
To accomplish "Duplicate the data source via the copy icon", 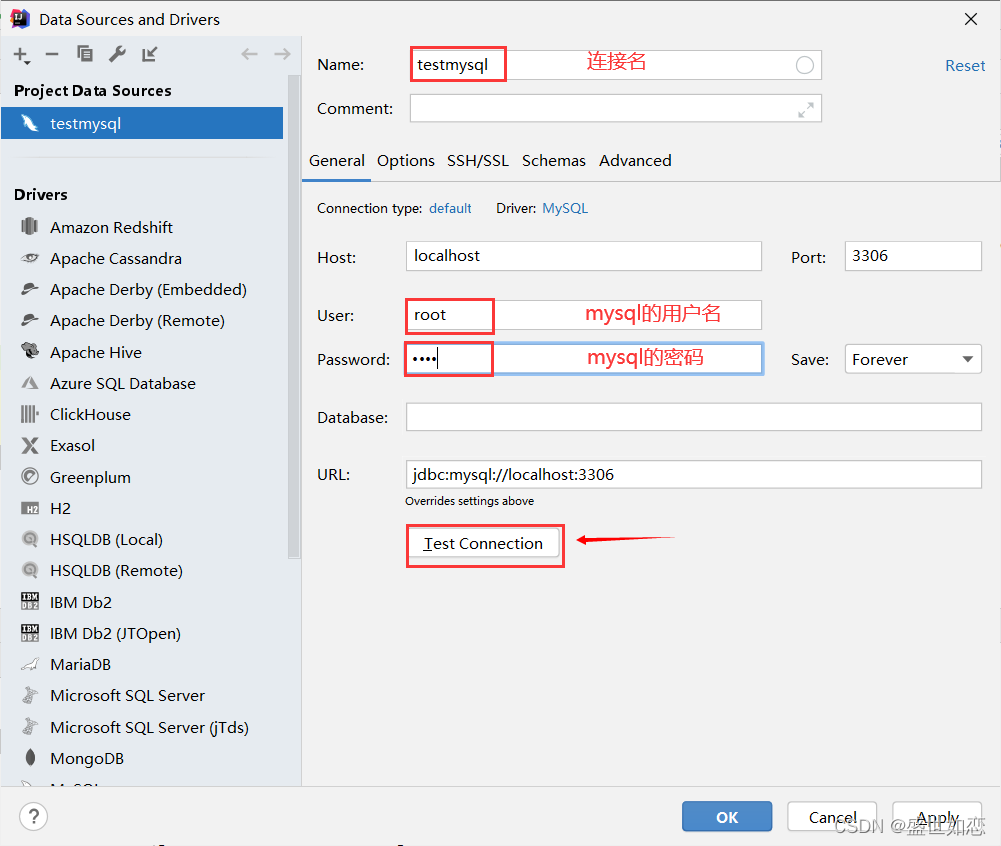I will click(85, 54).
